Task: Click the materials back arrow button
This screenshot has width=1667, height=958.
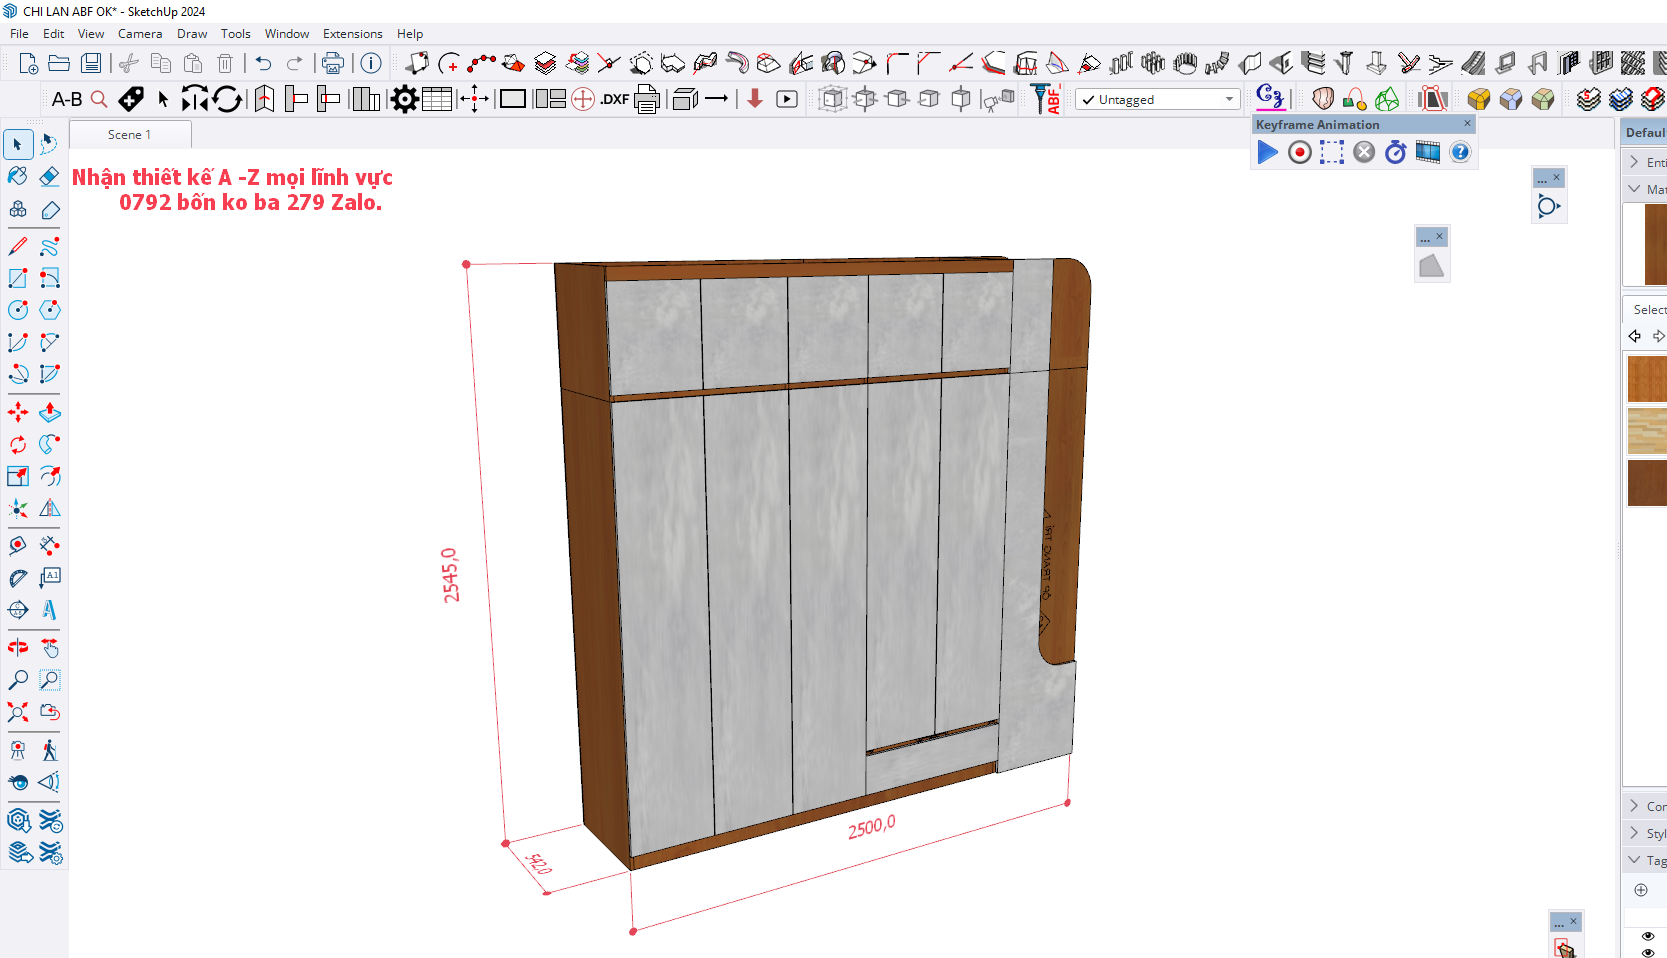Action: (1635, 336)
